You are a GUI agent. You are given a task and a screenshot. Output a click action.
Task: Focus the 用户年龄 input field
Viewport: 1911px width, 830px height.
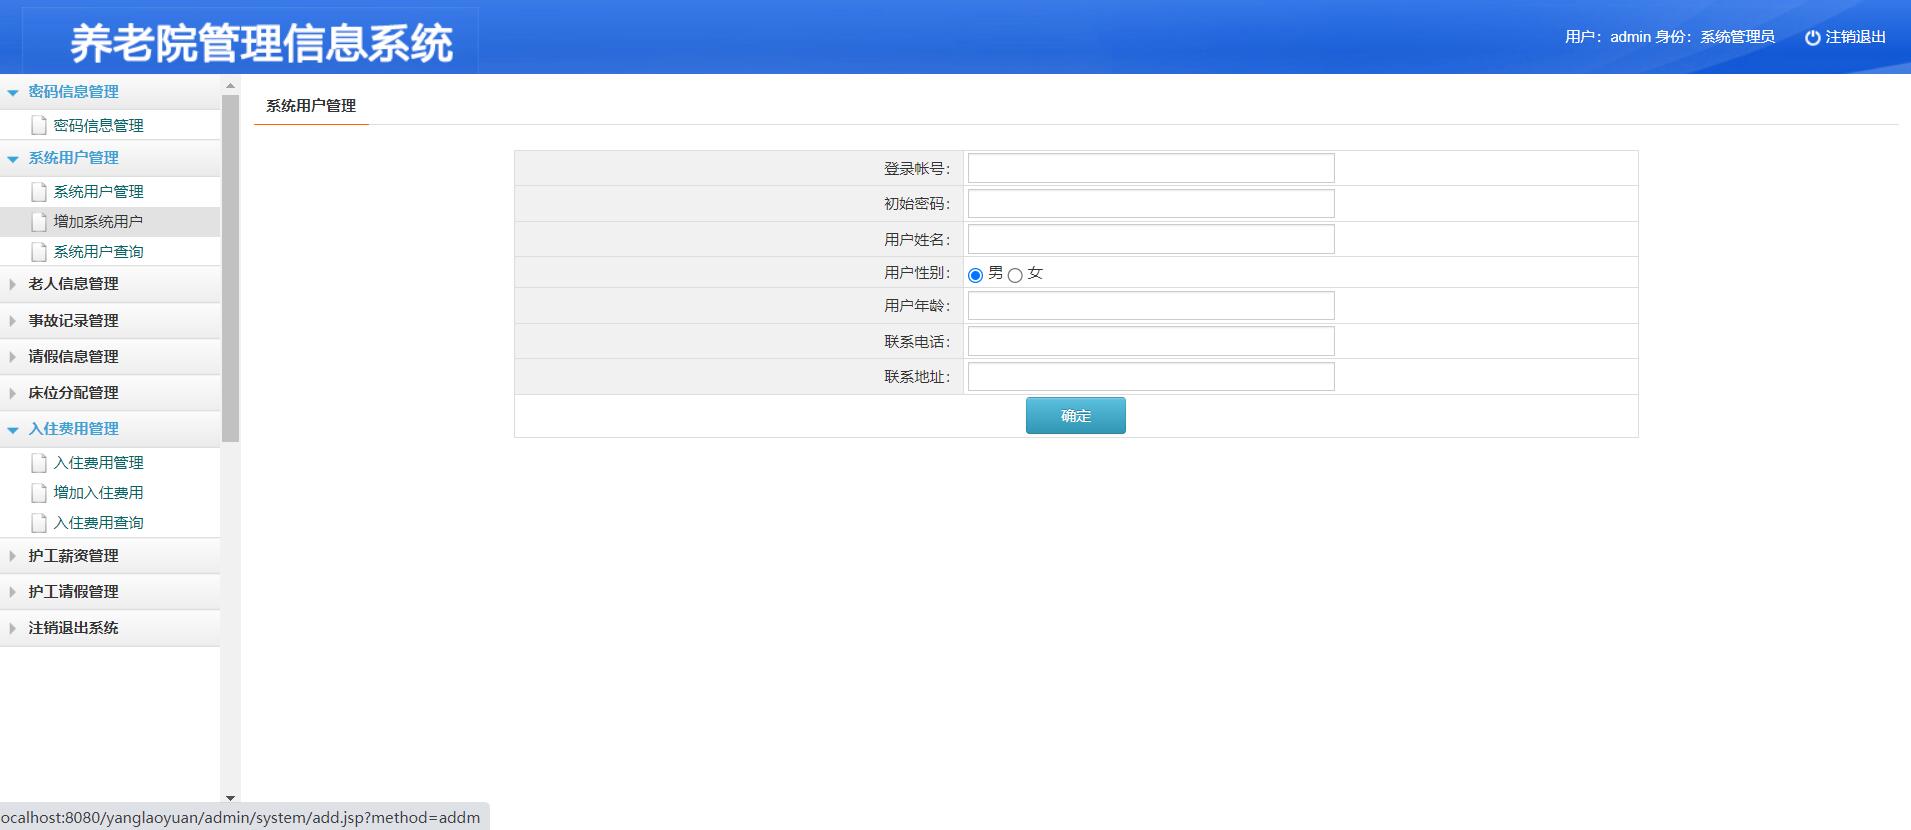tap(1151, 305)
